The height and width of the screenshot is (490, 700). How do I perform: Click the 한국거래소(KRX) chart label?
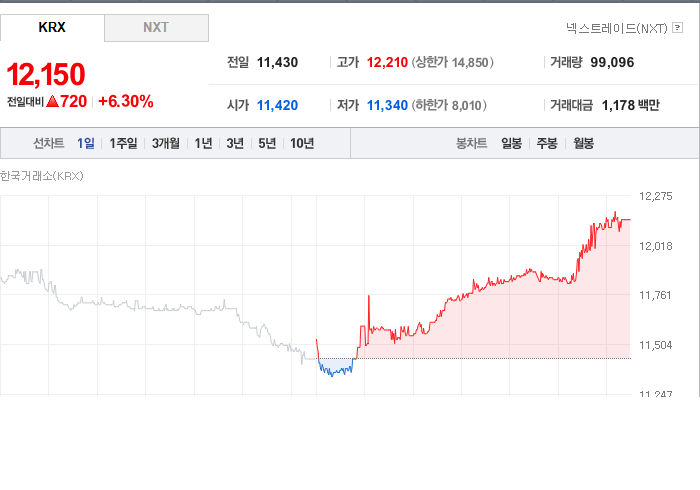click(42, 176)
